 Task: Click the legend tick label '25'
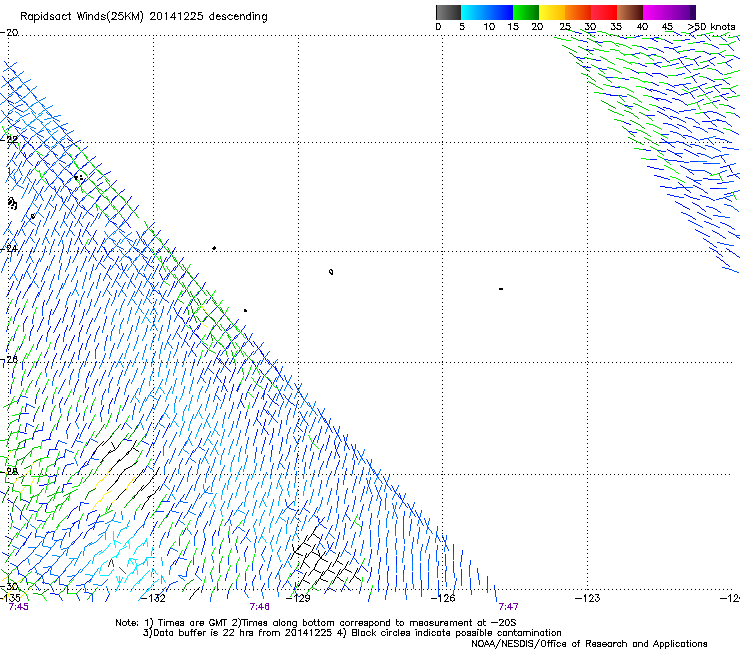tap(565, 26)
